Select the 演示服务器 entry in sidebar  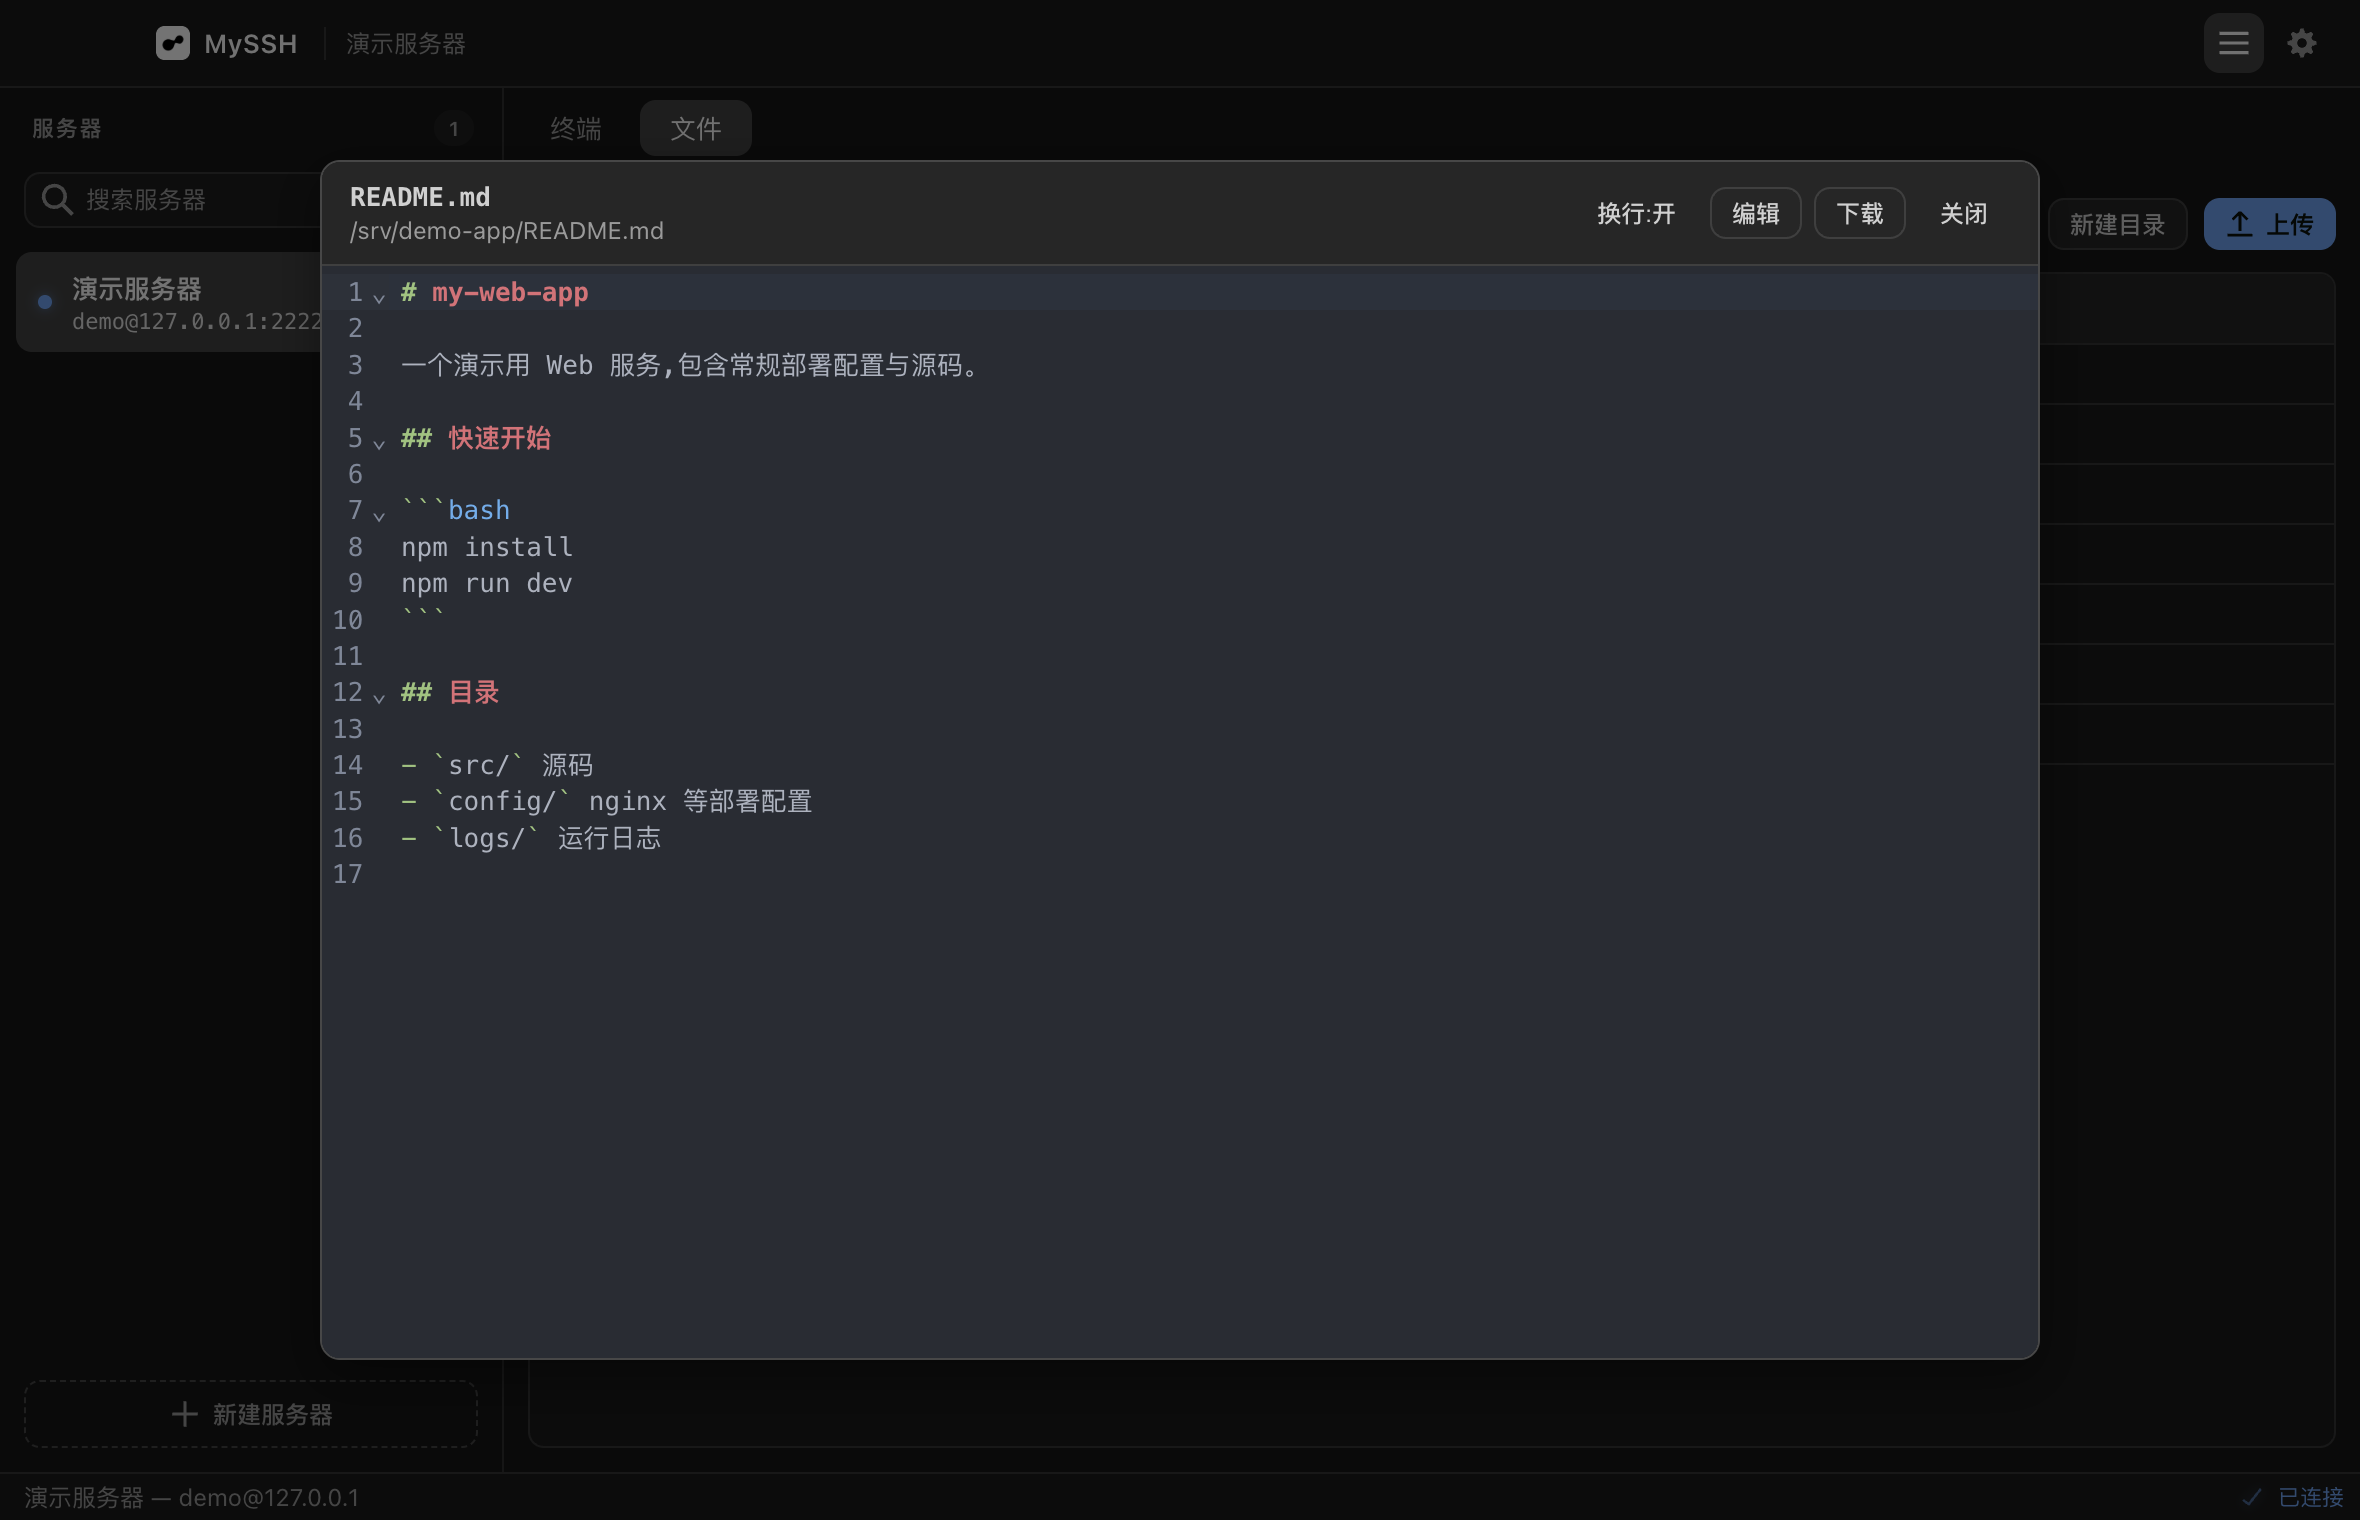(x=170, y=302)
